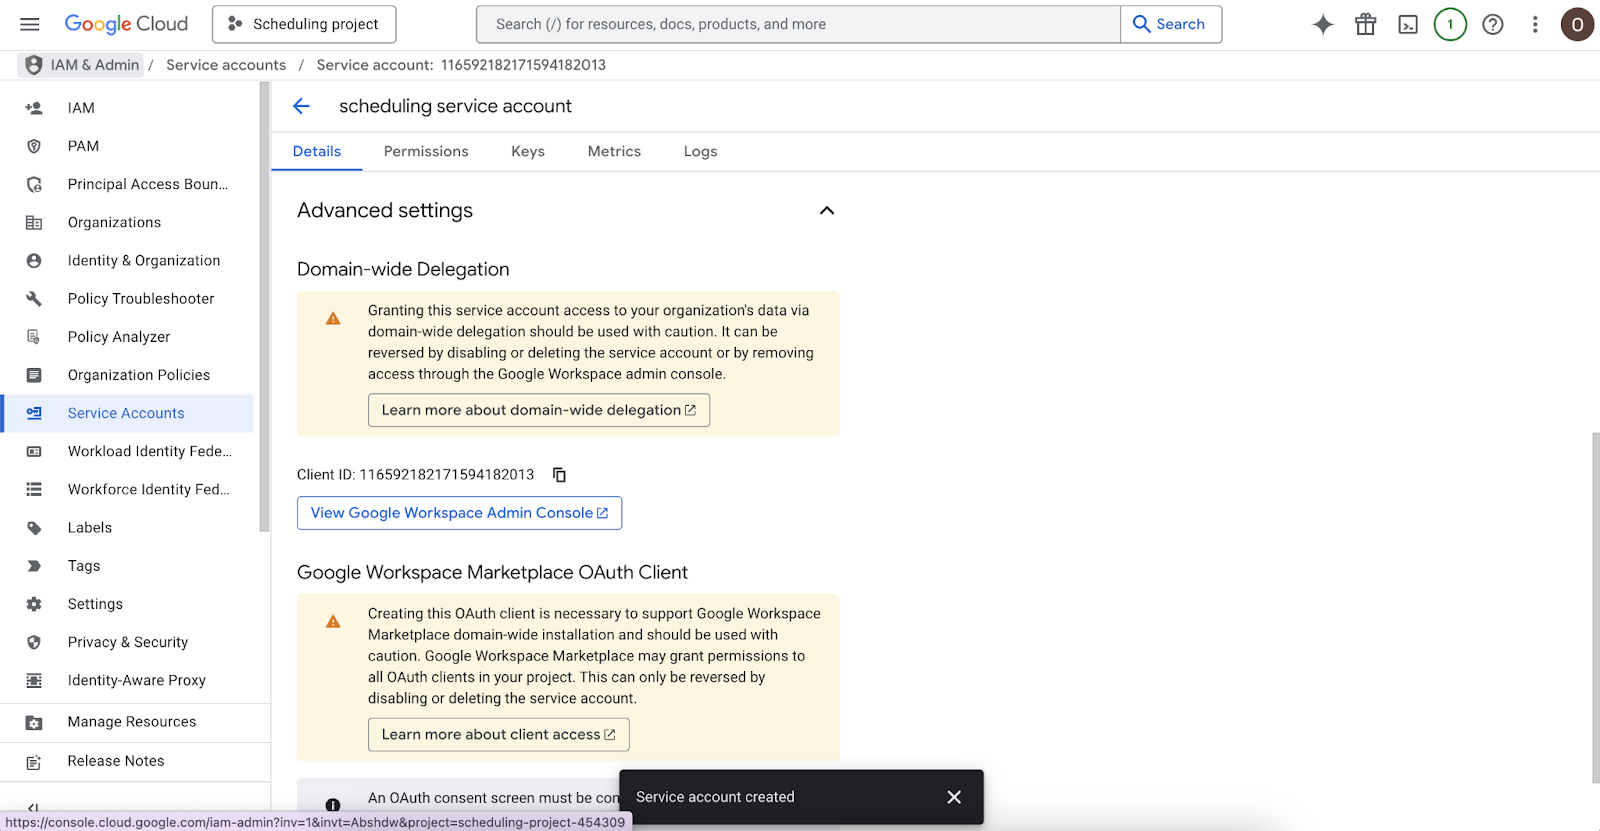Open Principal Access Boundary sidebar item
1600x831 pixels.
[x=127, y=184]
